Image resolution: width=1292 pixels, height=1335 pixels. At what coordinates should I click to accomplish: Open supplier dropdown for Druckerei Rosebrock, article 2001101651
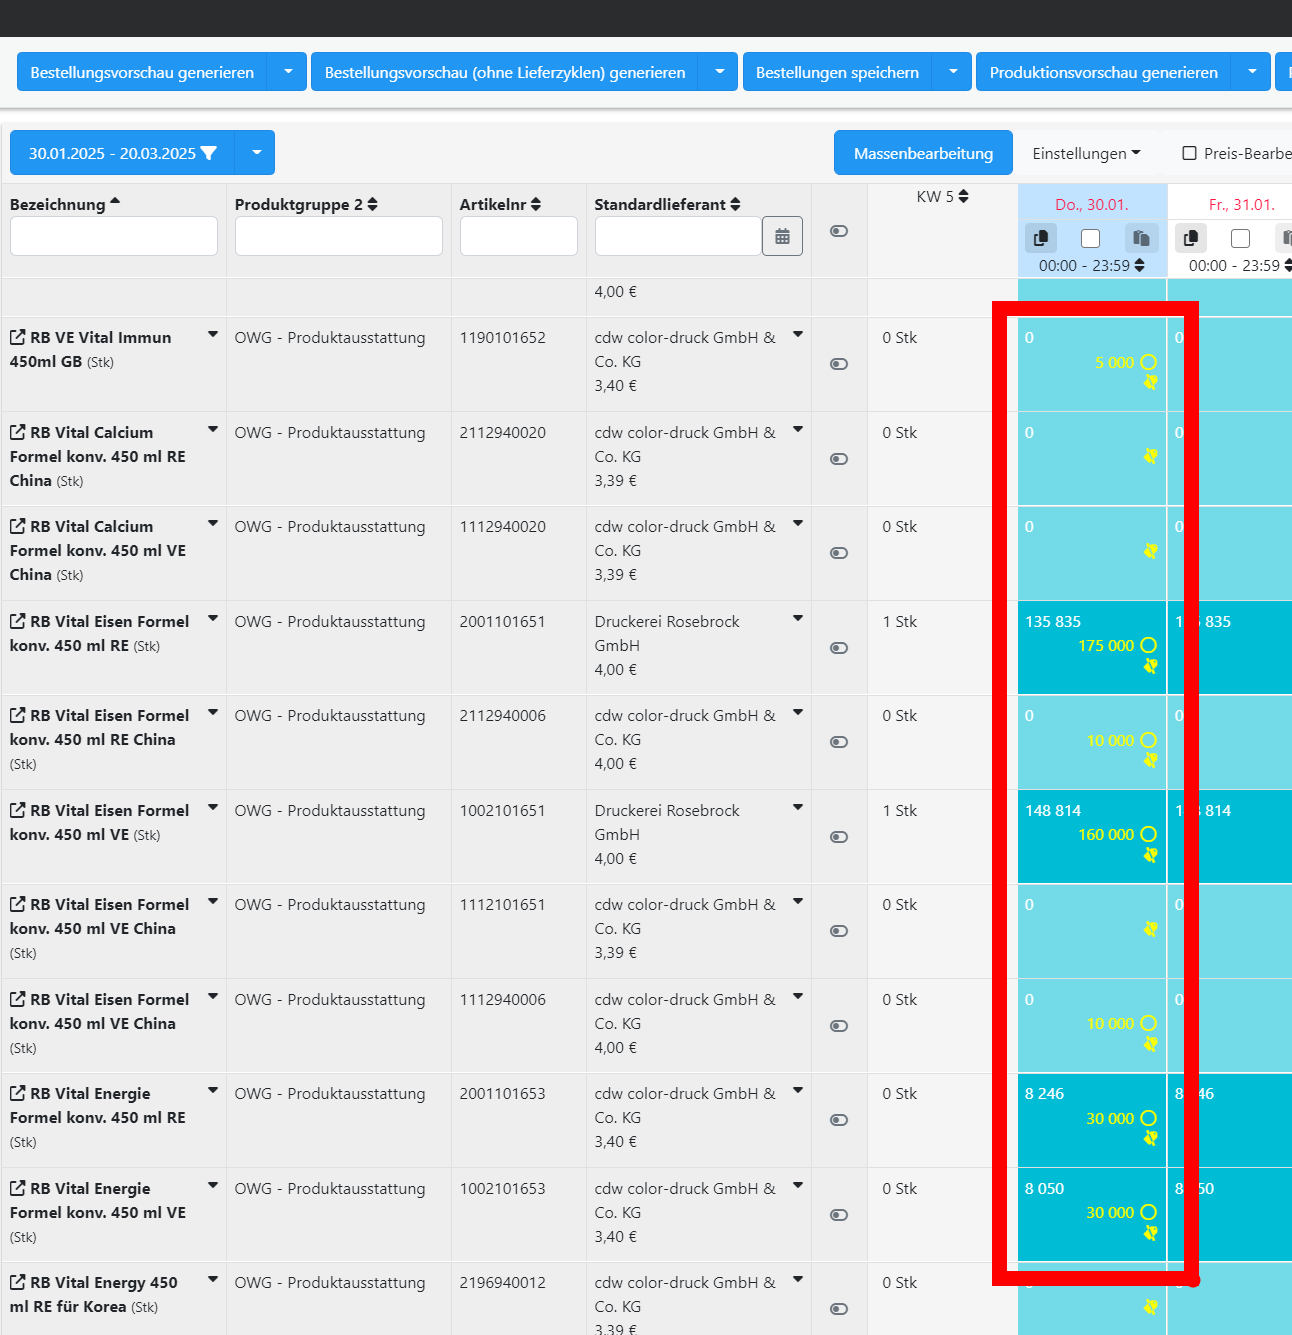(x=798, y=619)
